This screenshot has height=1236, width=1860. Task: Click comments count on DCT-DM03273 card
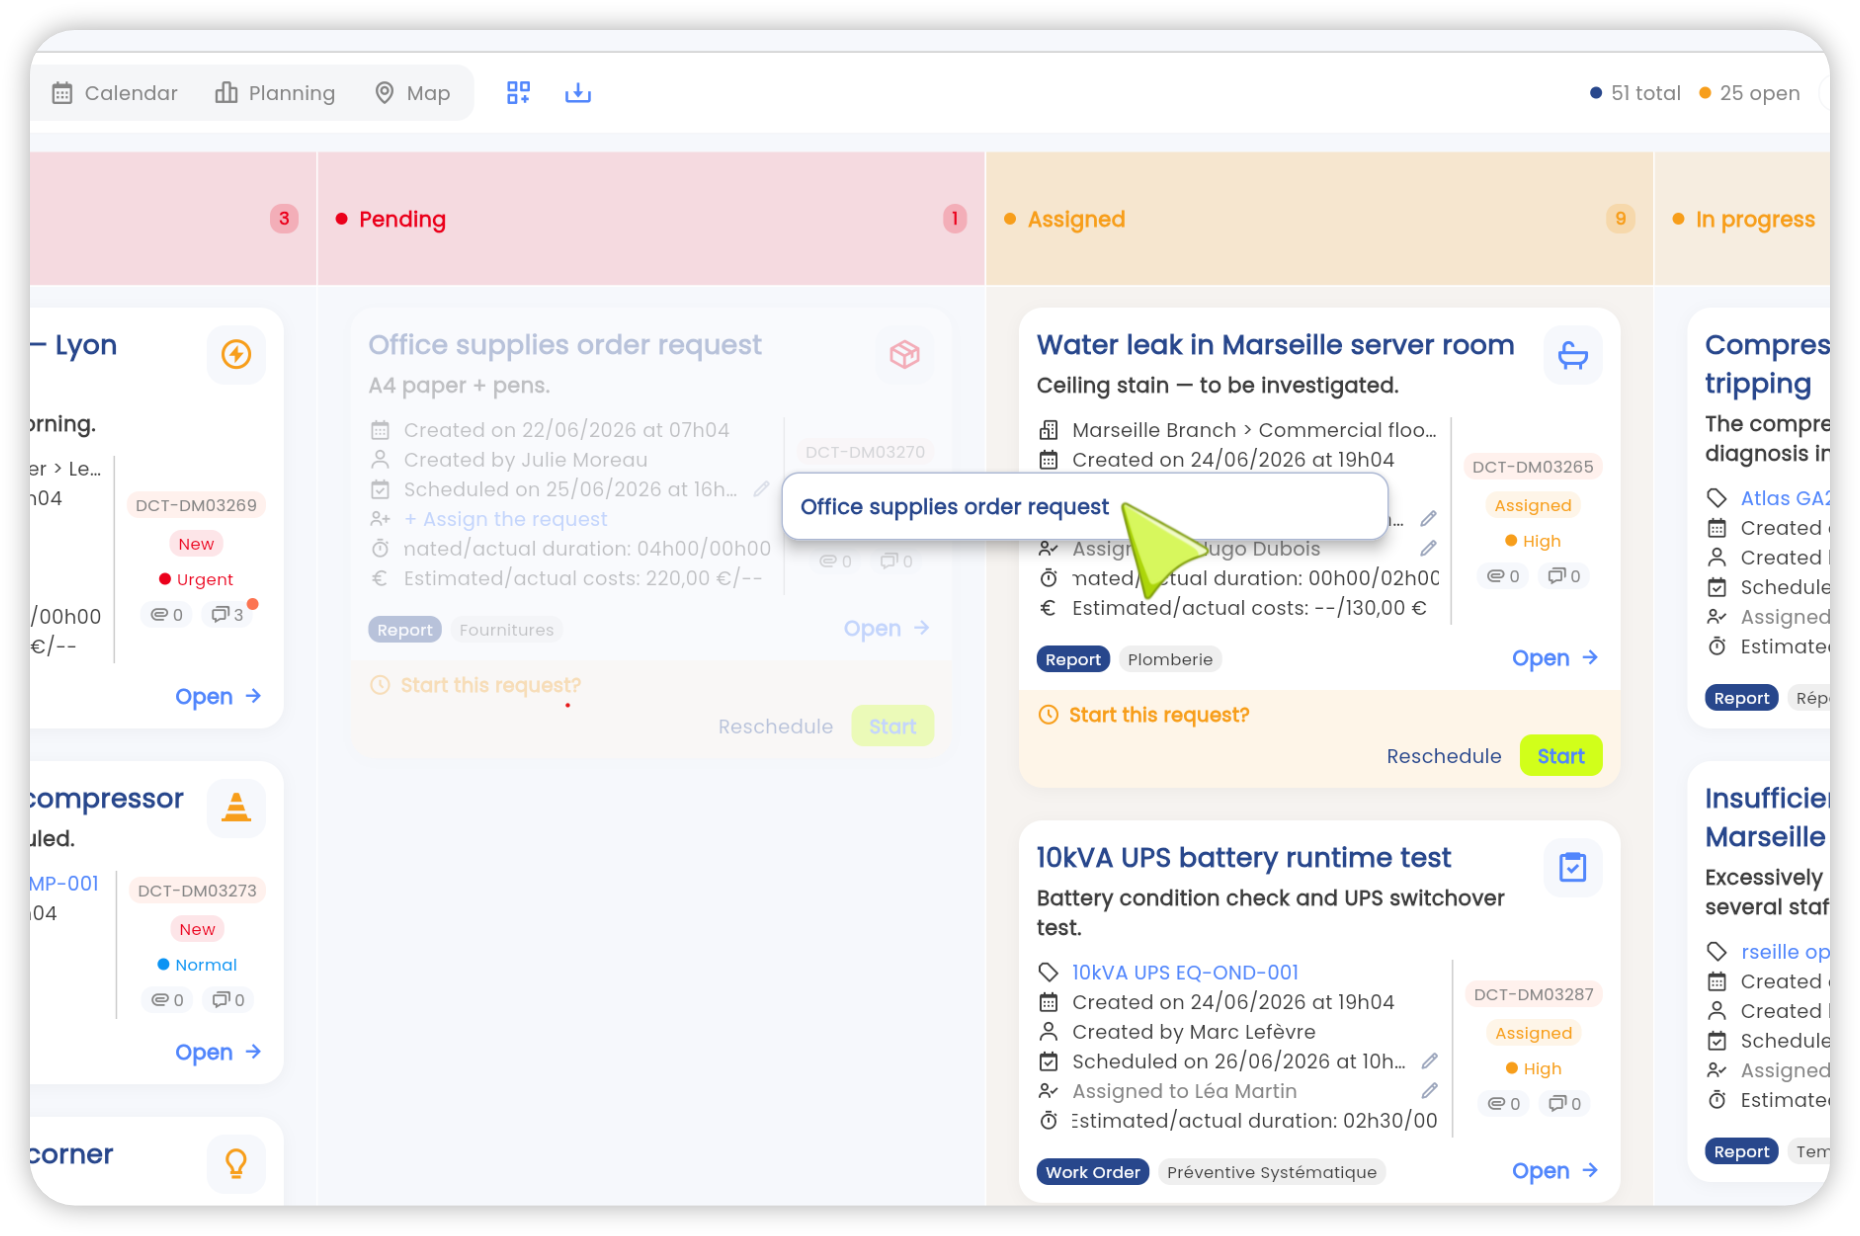pyautogui.click(x=229, y=999)
